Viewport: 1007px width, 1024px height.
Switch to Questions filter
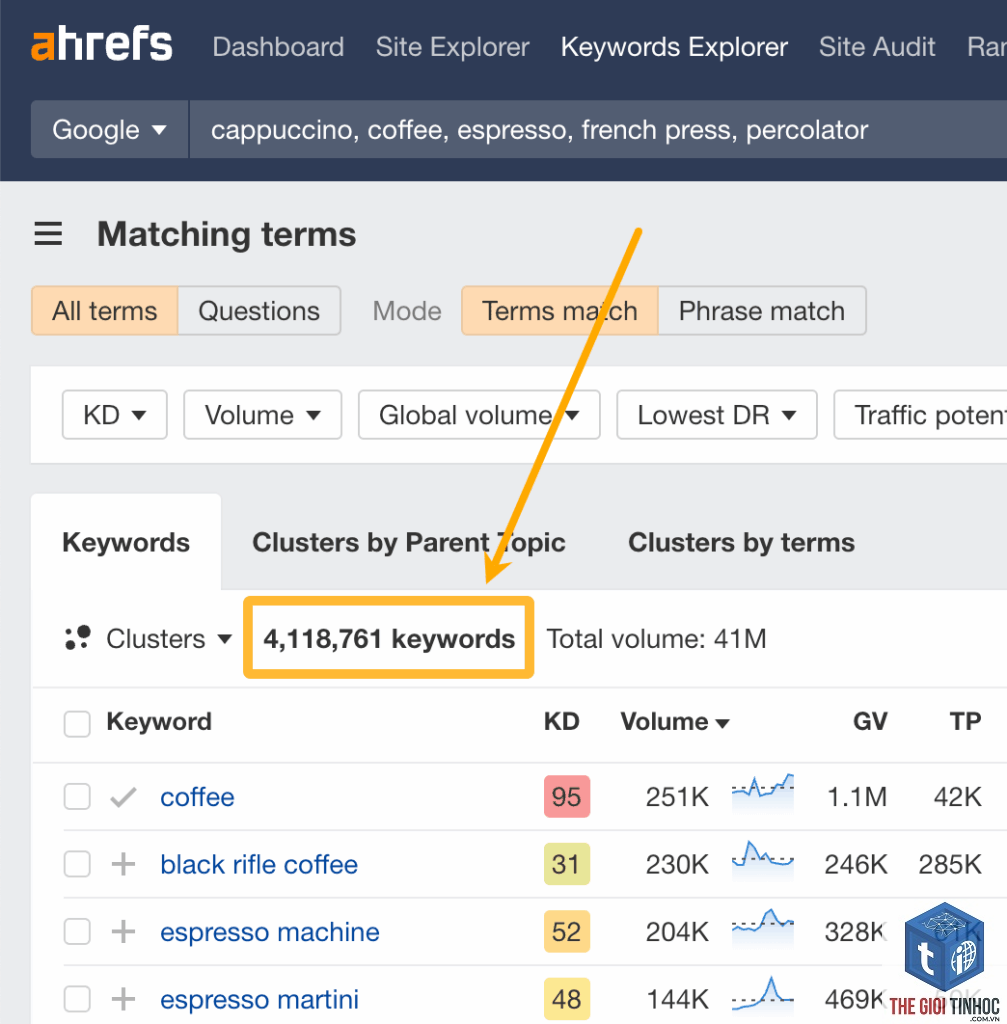pos(259,311)
